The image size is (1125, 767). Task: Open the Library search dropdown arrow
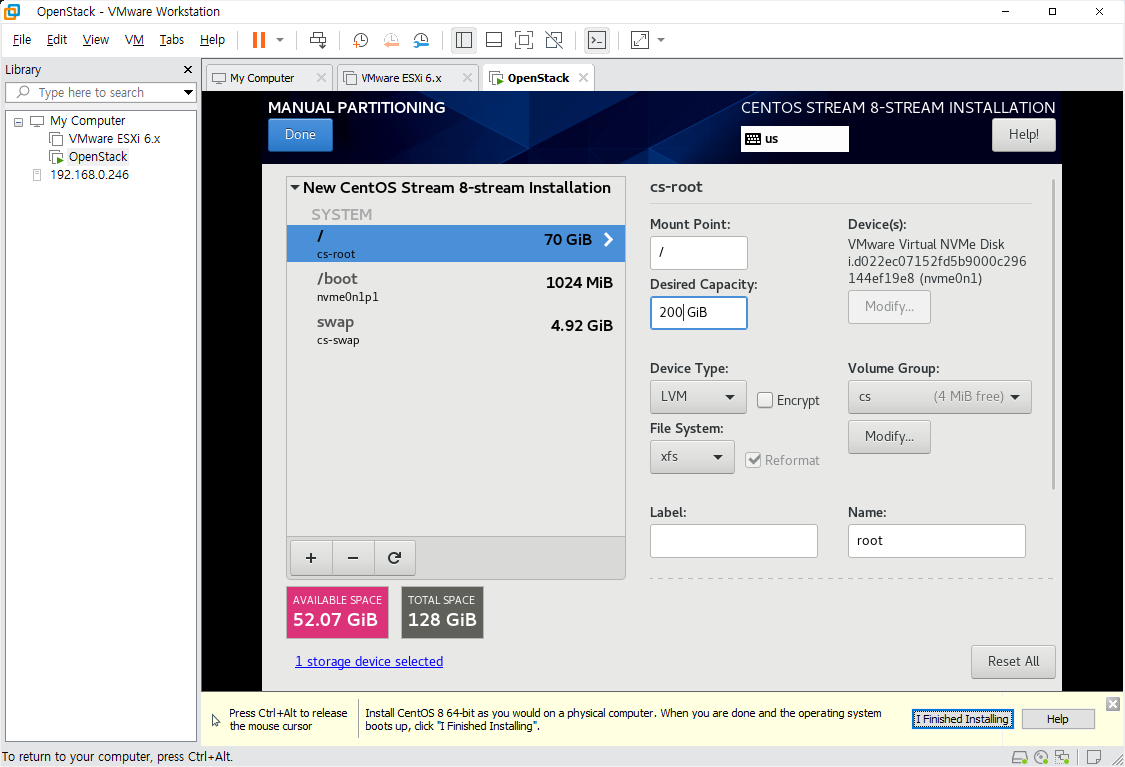click(188, 93)
